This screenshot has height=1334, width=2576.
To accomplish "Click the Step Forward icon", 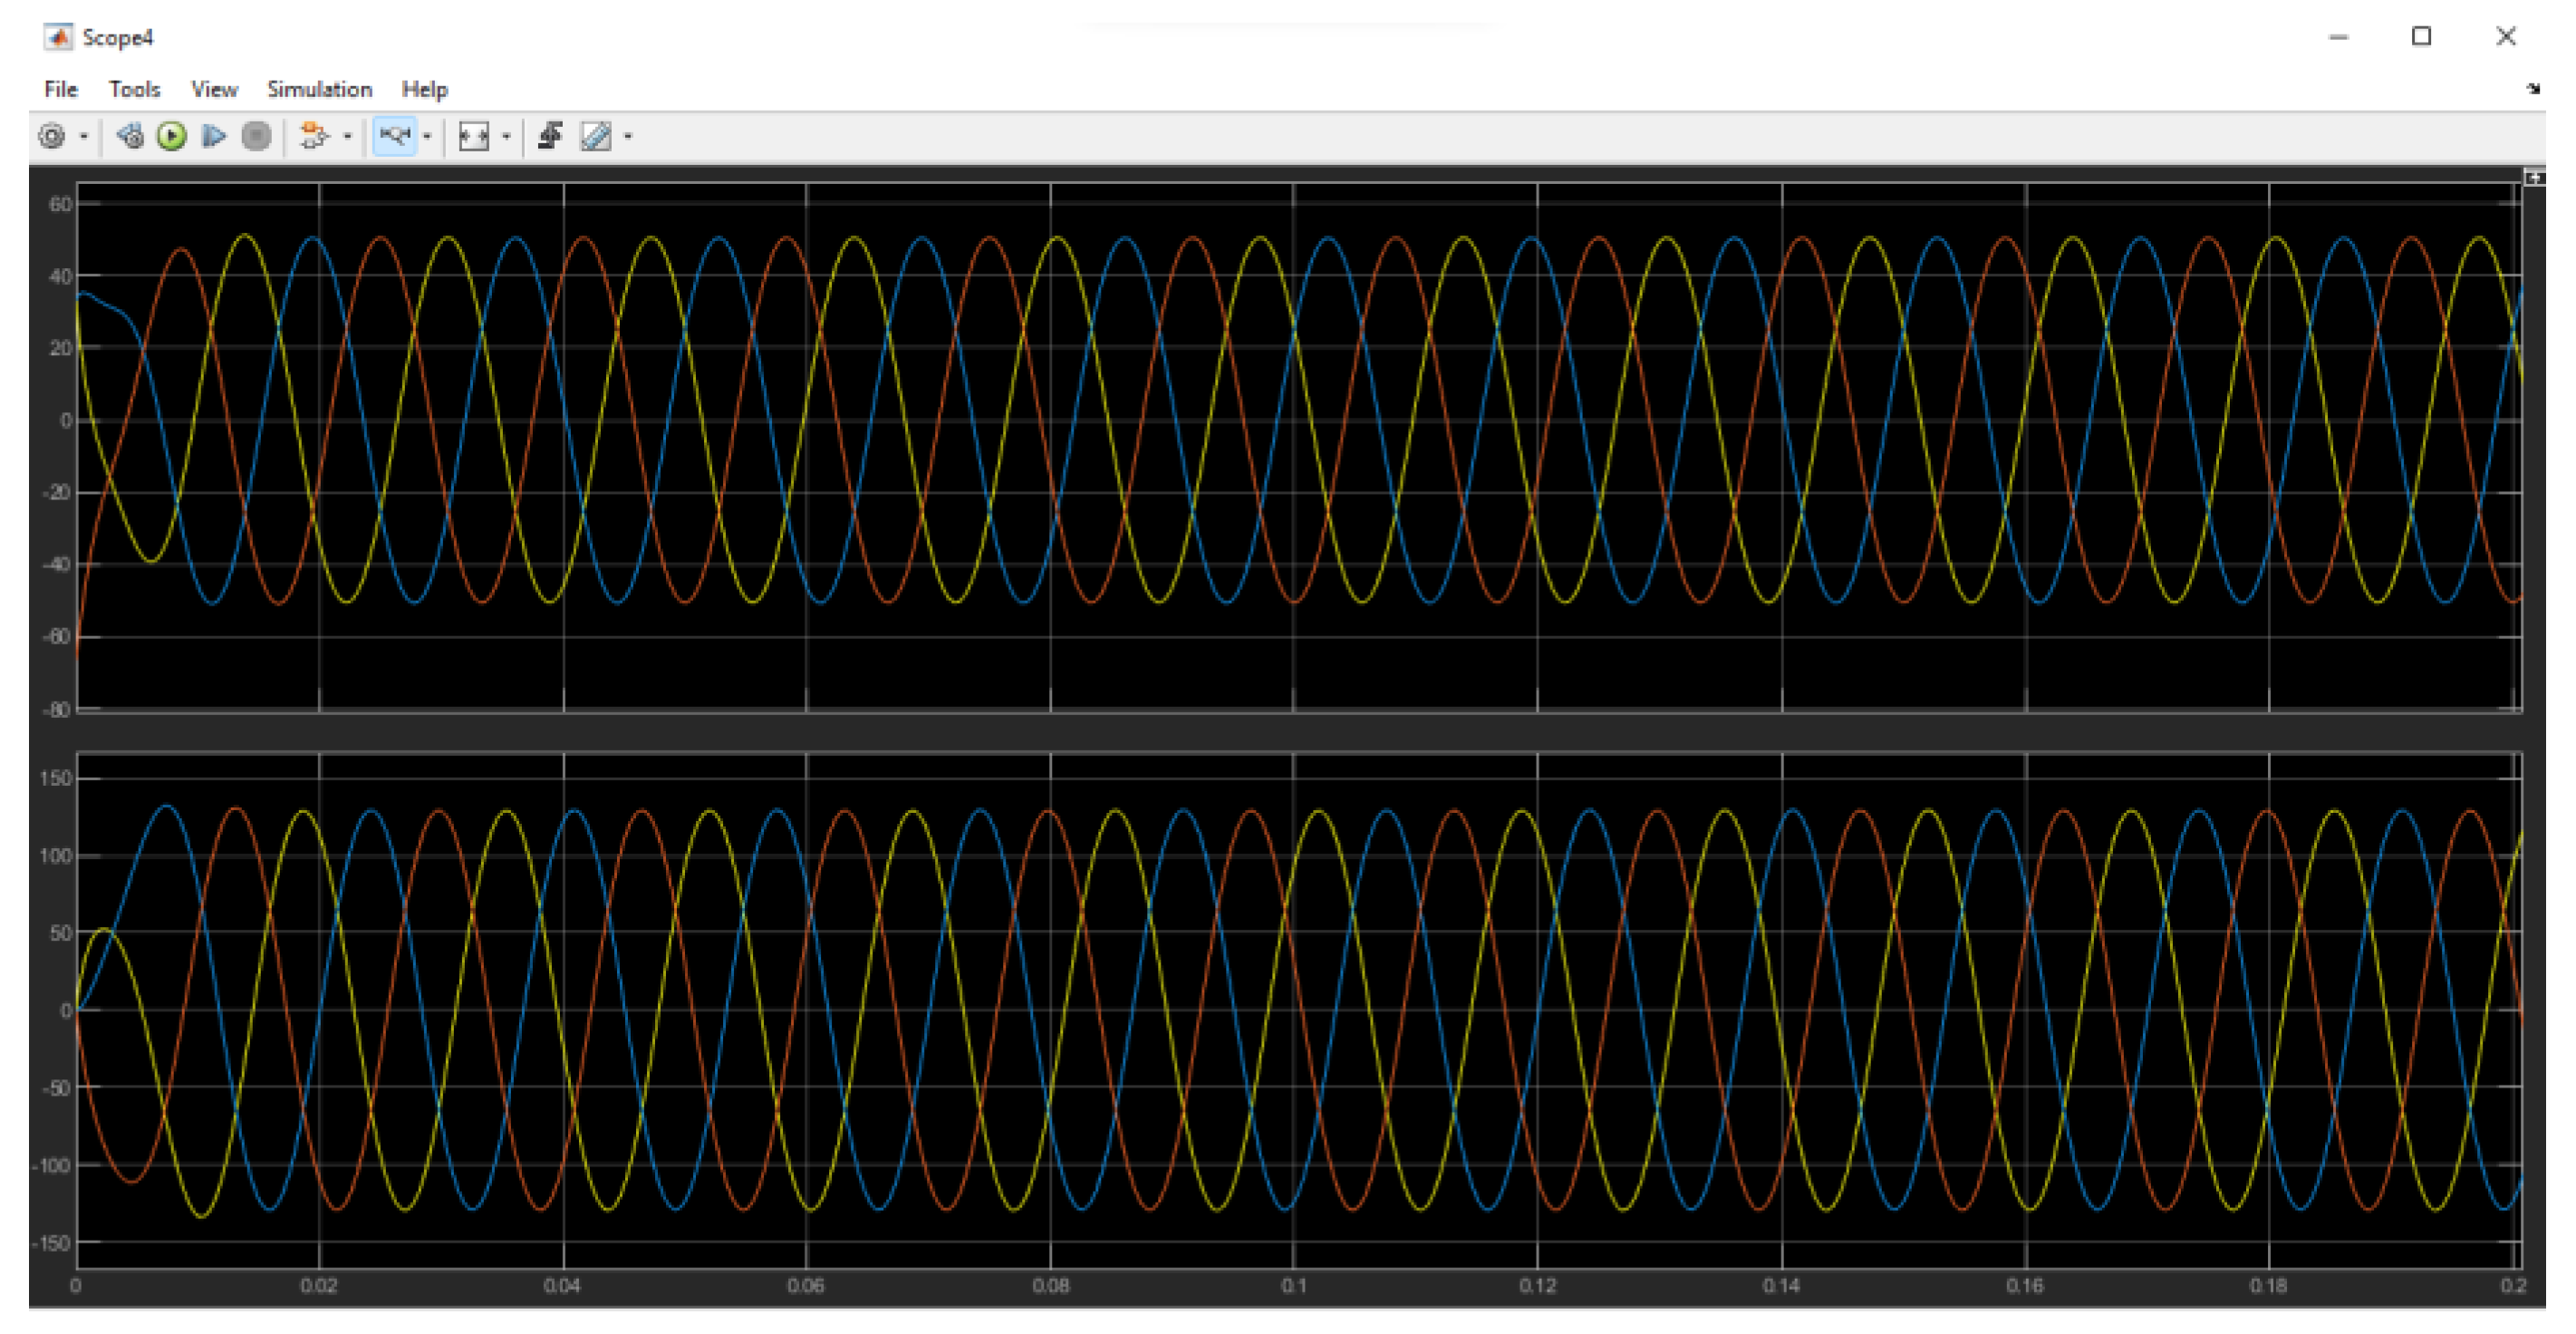I will pos(213,136).
